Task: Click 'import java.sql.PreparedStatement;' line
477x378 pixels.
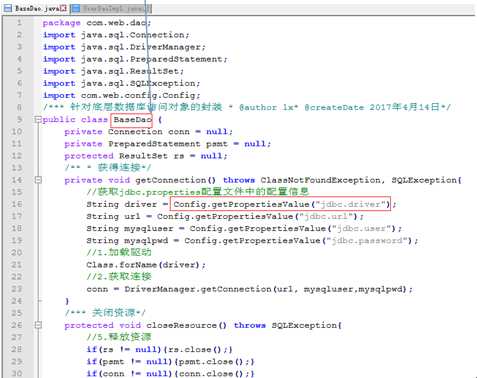Action: coord(135,59)
